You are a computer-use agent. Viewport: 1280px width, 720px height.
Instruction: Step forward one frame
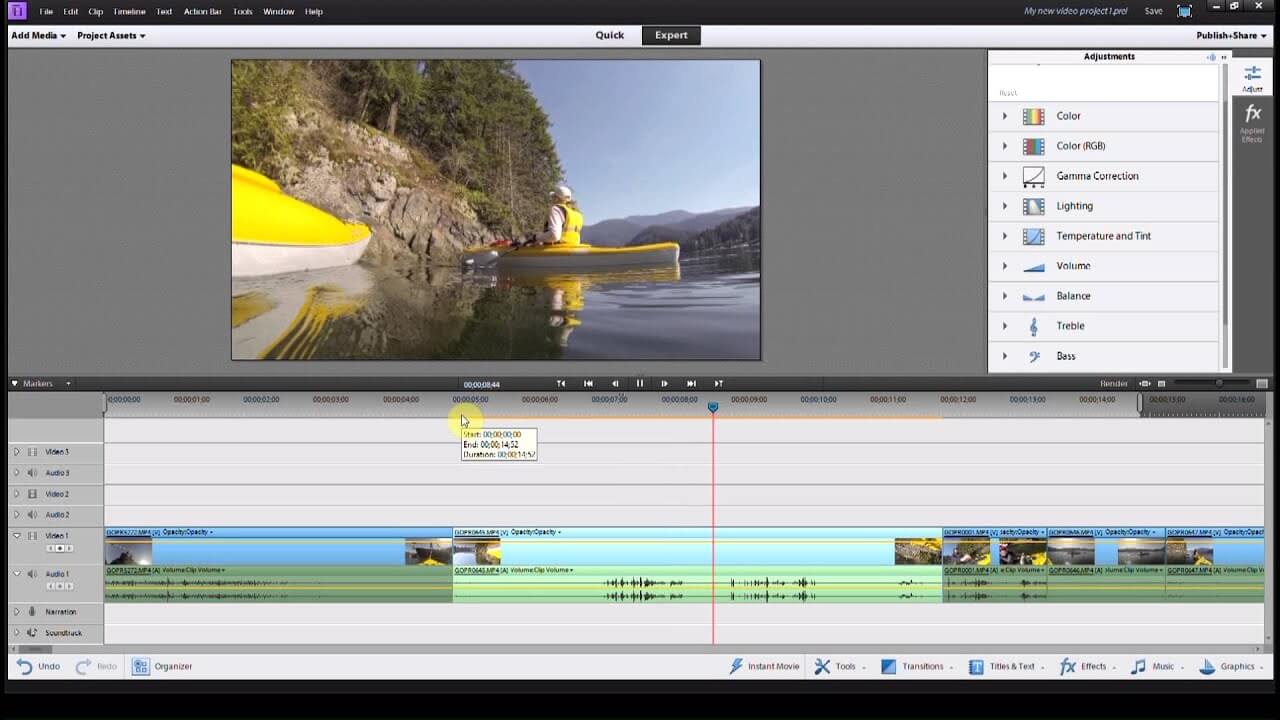(664, 384)
